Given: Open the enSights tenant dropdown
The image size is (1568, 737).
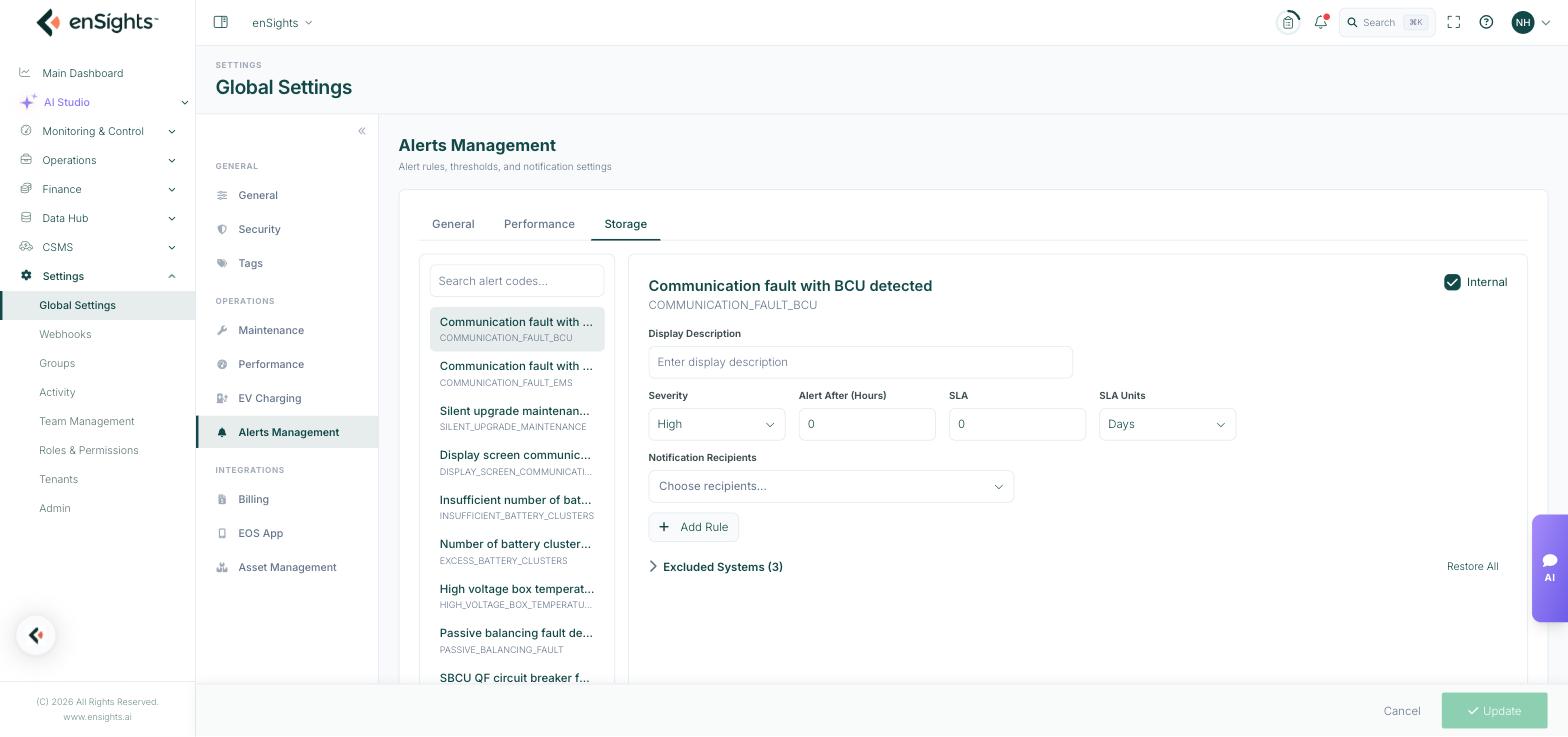Looking at the screenshot, I should click(282, 22).
